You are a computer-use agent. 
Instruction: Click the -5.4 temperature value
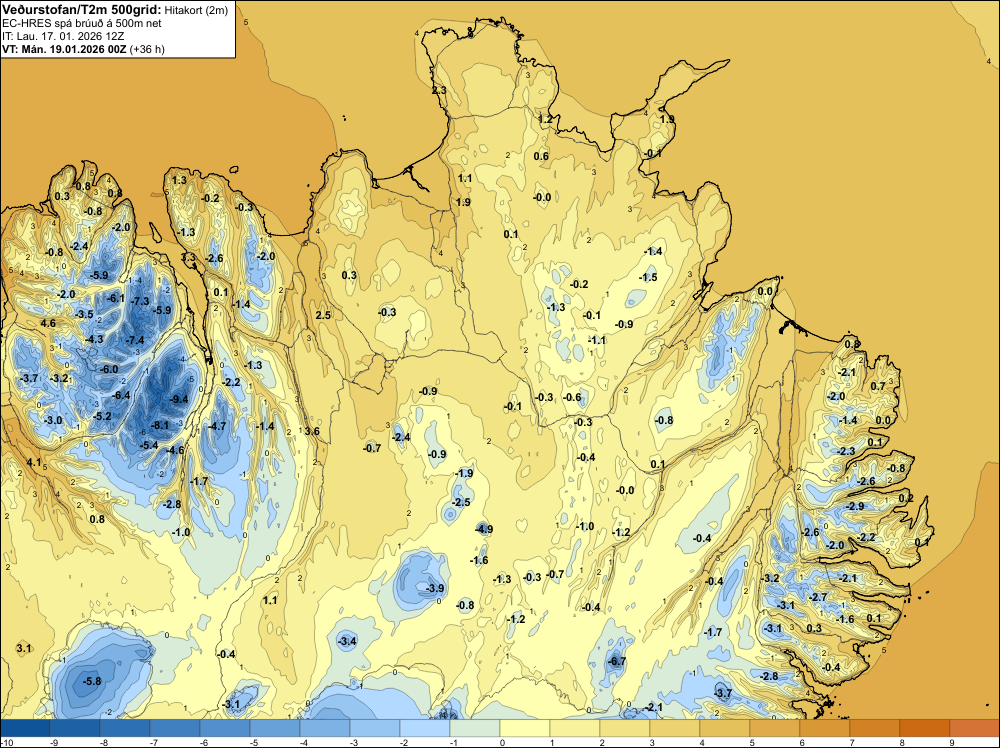point(149,445)
